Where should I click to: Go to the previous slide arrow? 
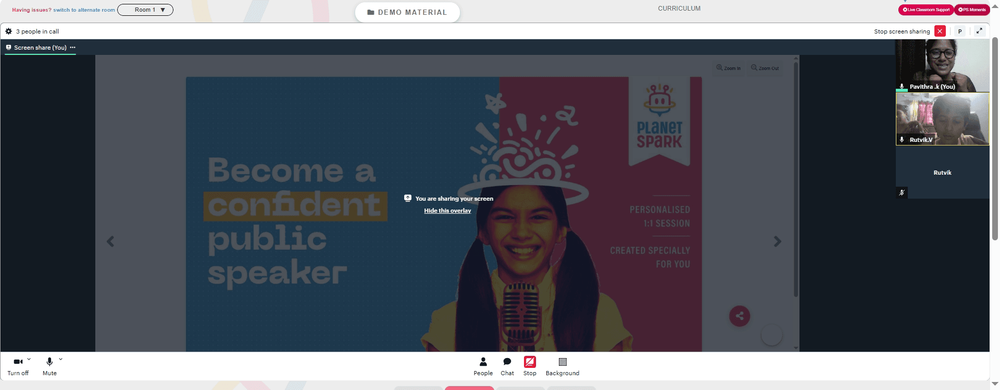(x=110, y=242)
